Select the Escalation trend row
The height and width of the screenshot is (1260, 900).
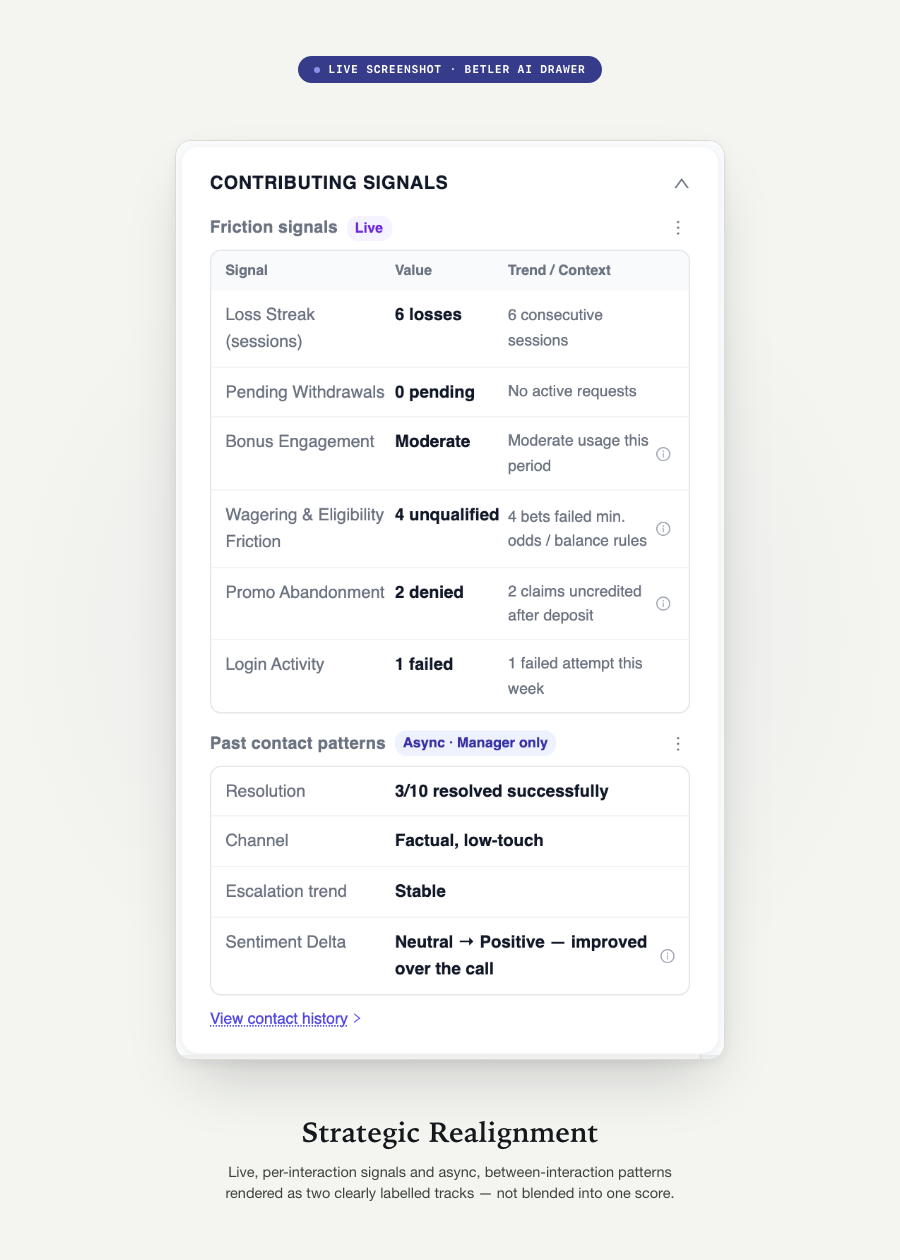click(450, 891)
